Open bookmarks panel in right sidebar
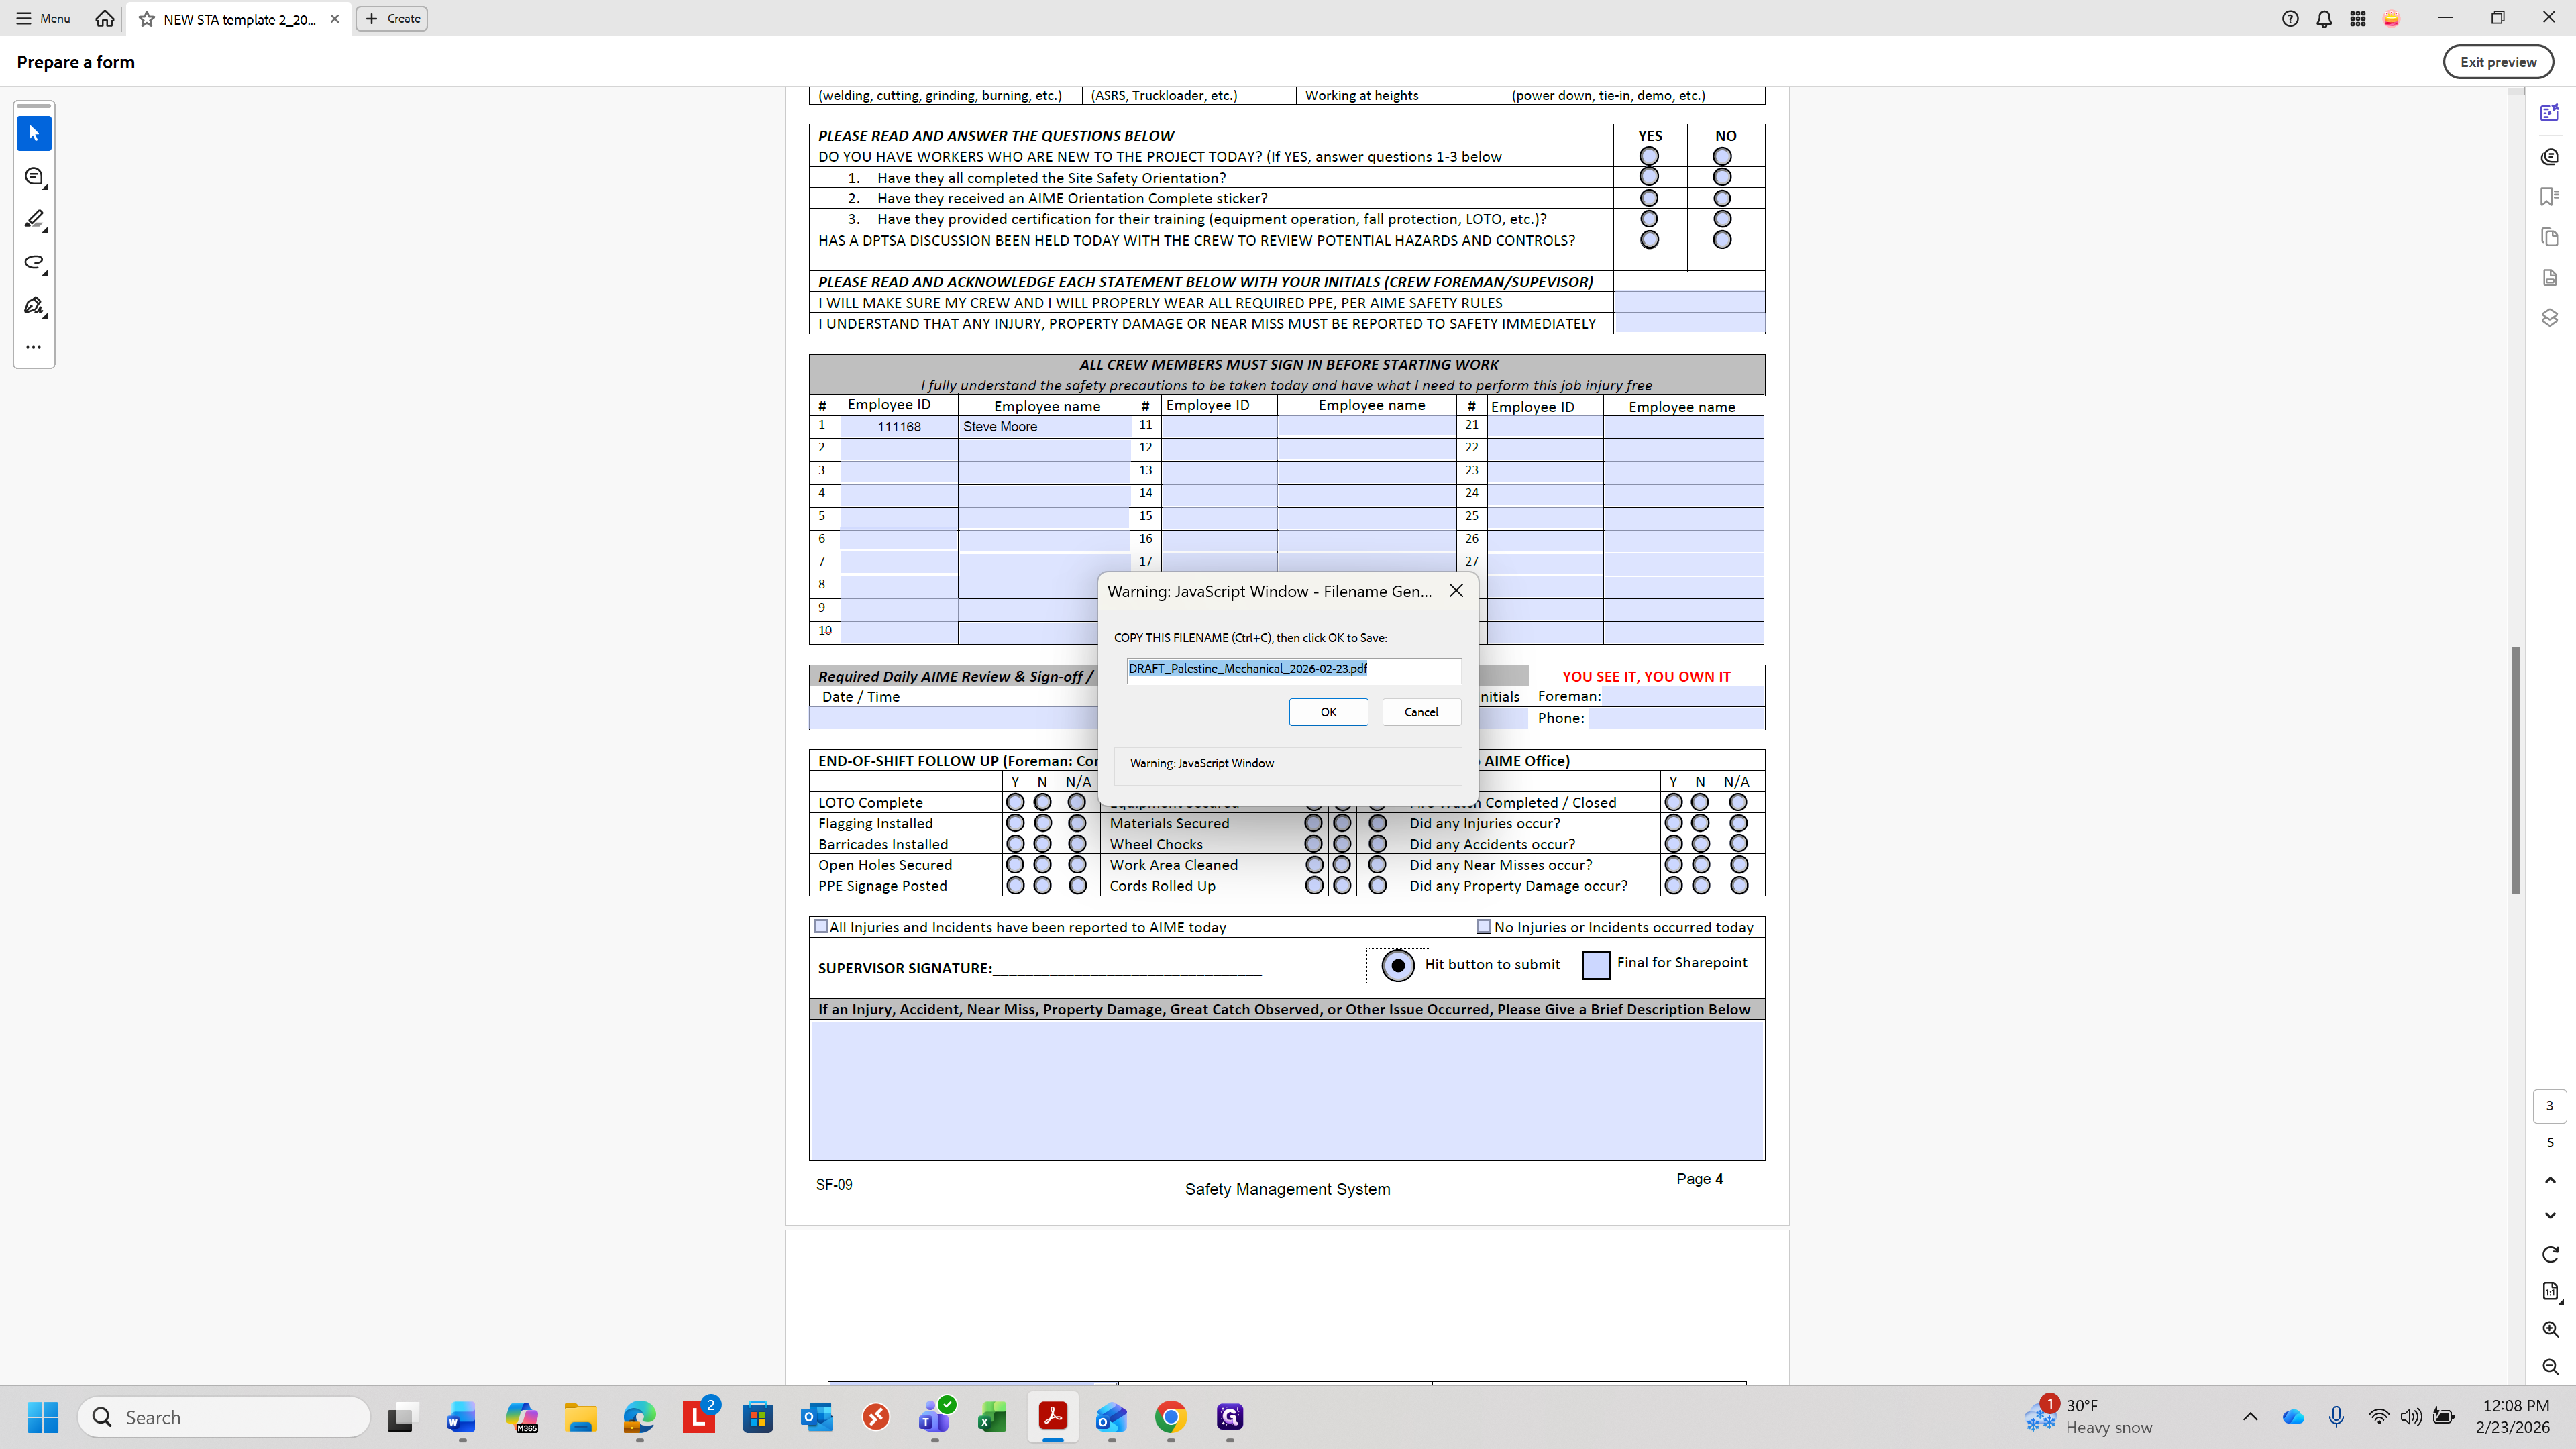The height and width of the screenshot is (1449, 2576). click(2549, 197)
